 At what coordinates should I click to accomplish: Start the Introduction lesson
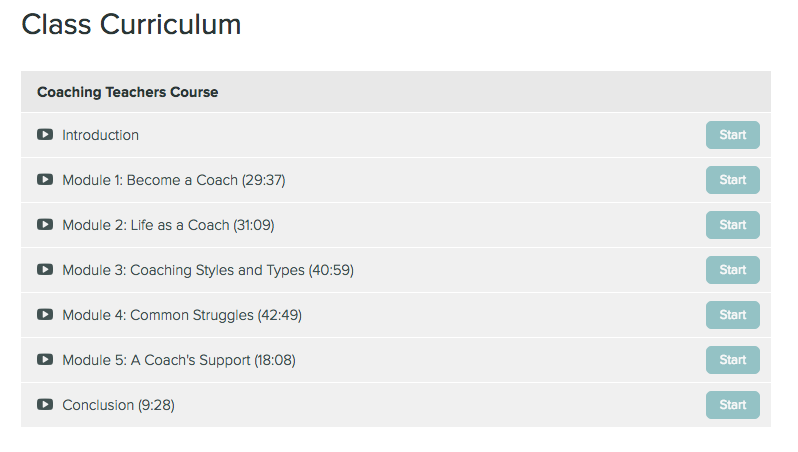click(x=732, y=135)
